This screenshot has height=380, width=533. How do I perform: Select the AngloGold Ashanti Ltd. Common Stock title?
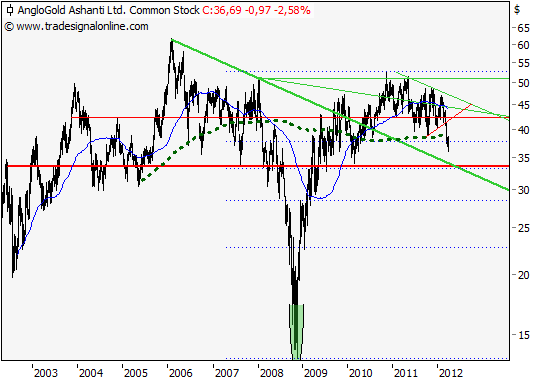point(108,10)
